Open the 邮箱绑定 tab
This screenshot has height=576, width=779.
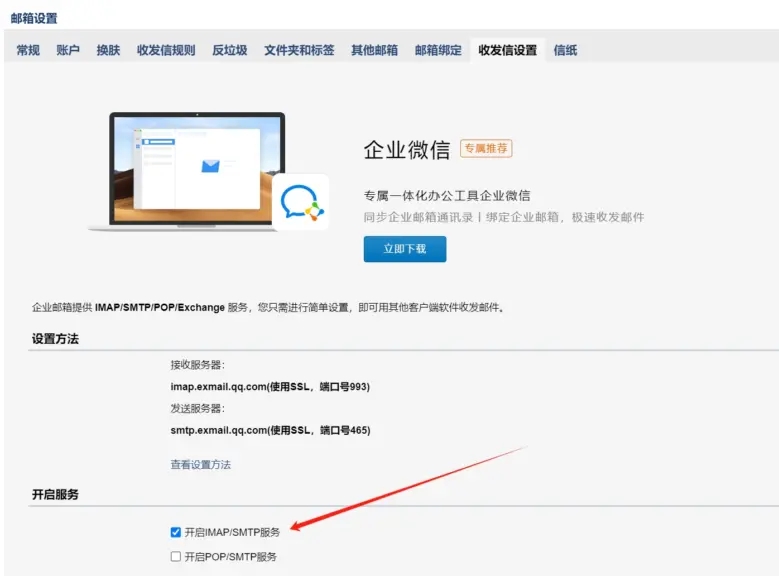[x=438, y=50]
